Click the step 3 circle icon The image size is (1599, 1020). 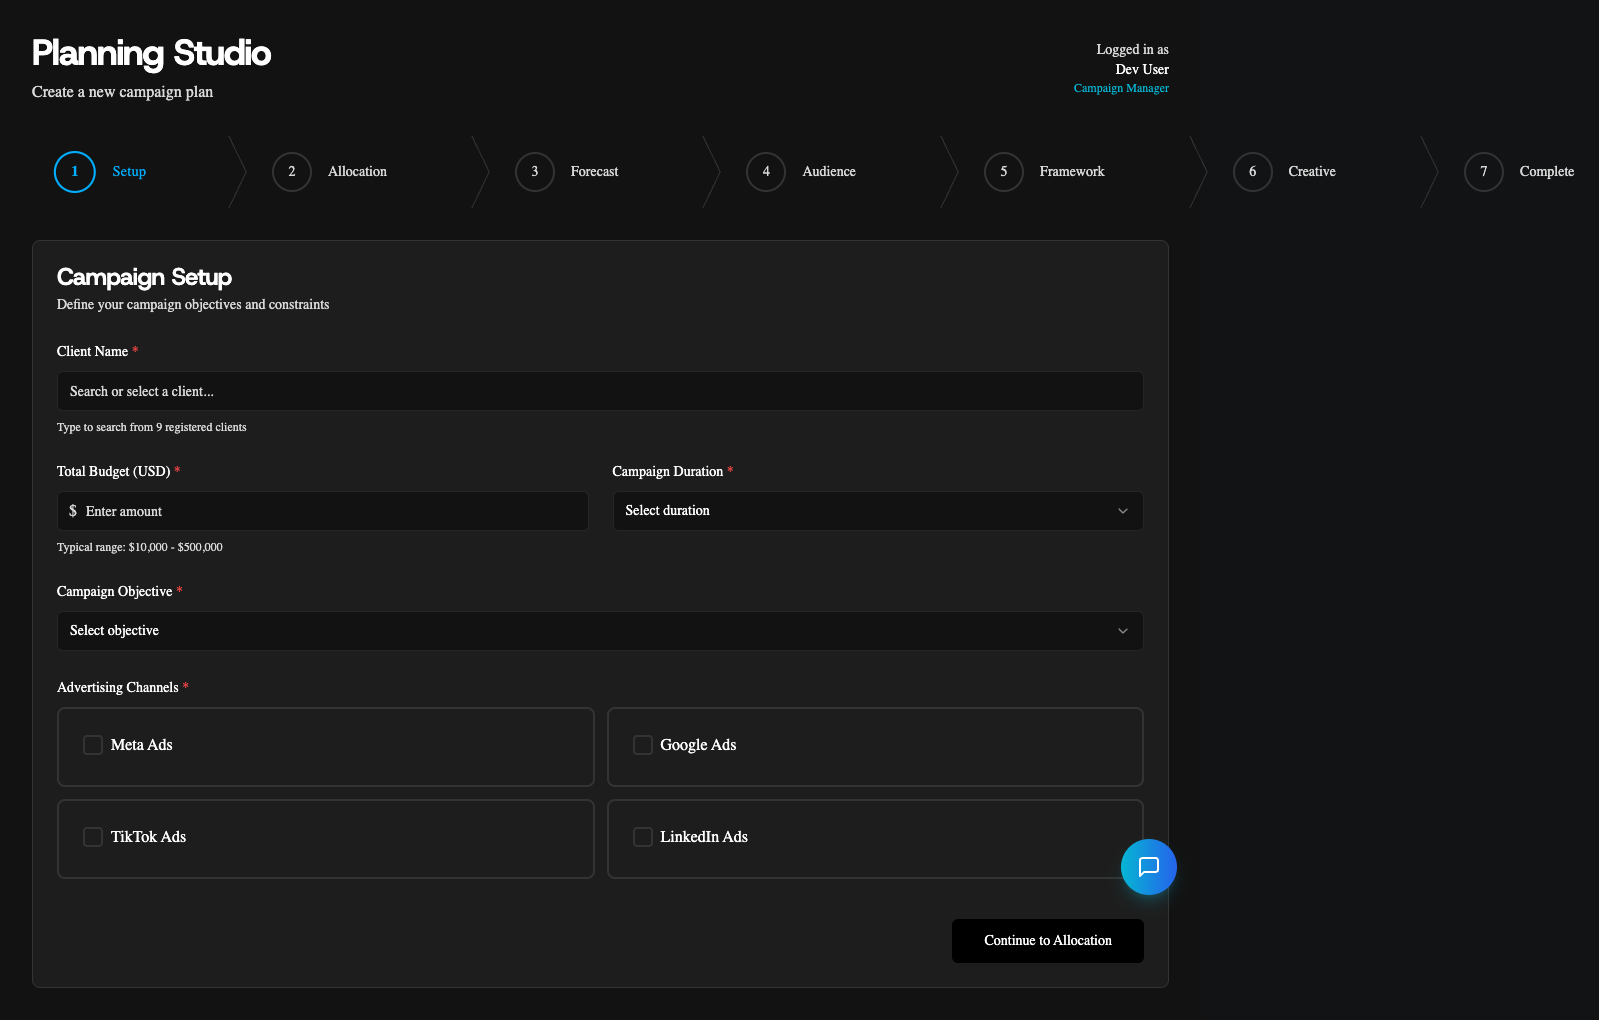point(535,172)
